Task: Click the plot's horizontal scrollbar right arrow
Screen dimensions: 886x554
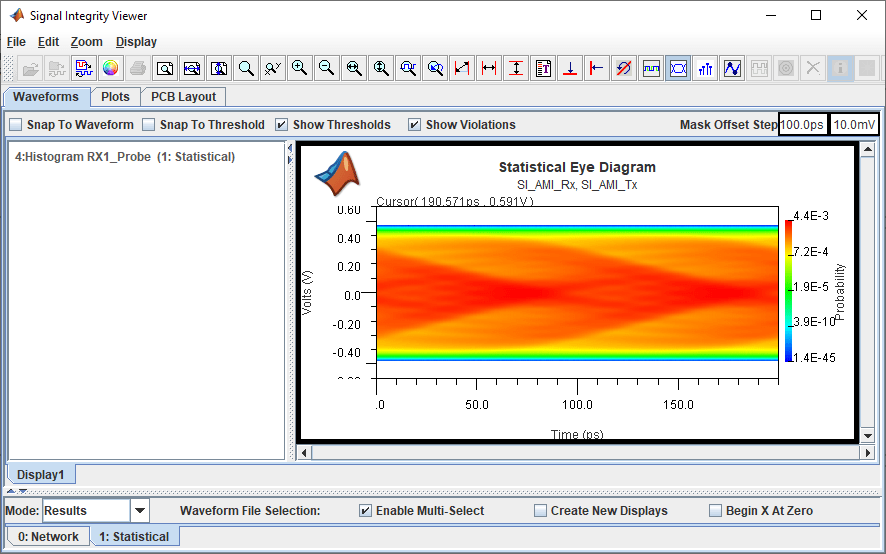Action: [x=867, y=452]
